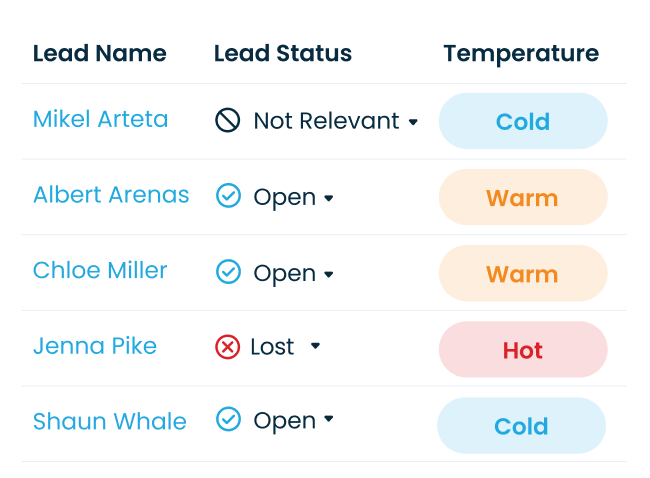This screenshot has height=478, width=650.
Task: Open Jenna Pike's lead record
Action: click(95, 346)
